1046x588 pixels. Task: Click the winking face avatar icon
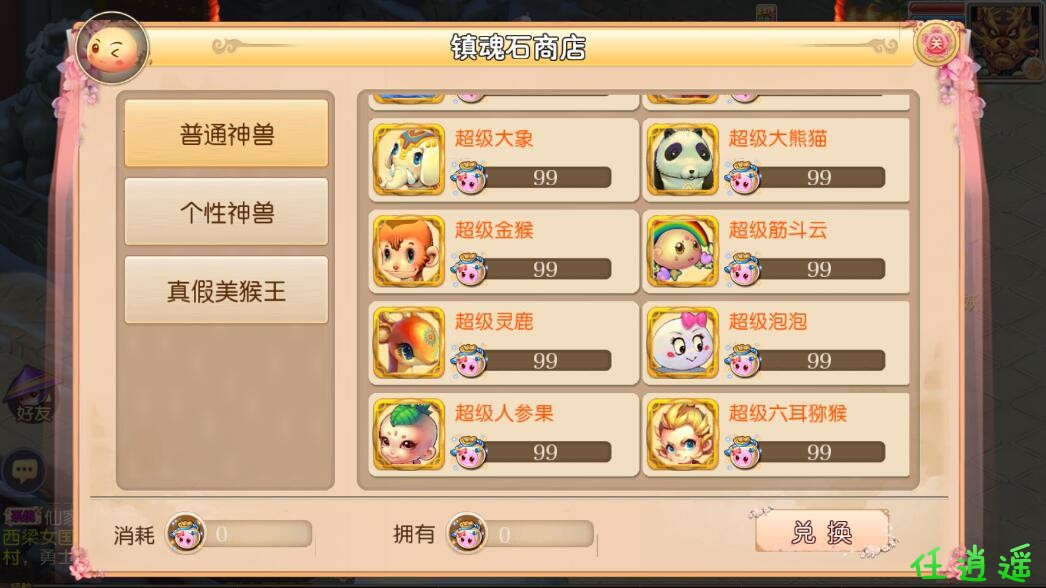[112, 49]
